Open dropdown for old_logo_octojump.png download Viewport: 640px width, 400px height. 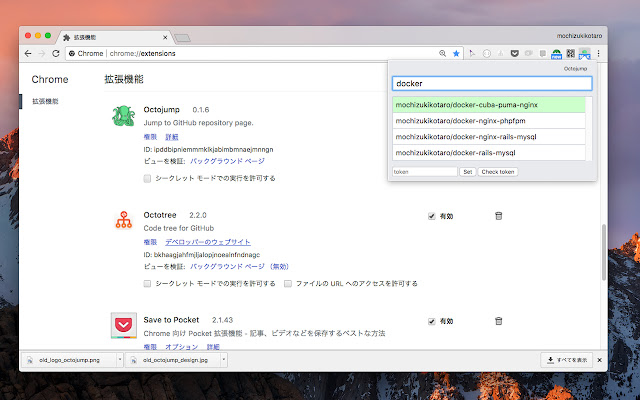(x=120, y=360)
